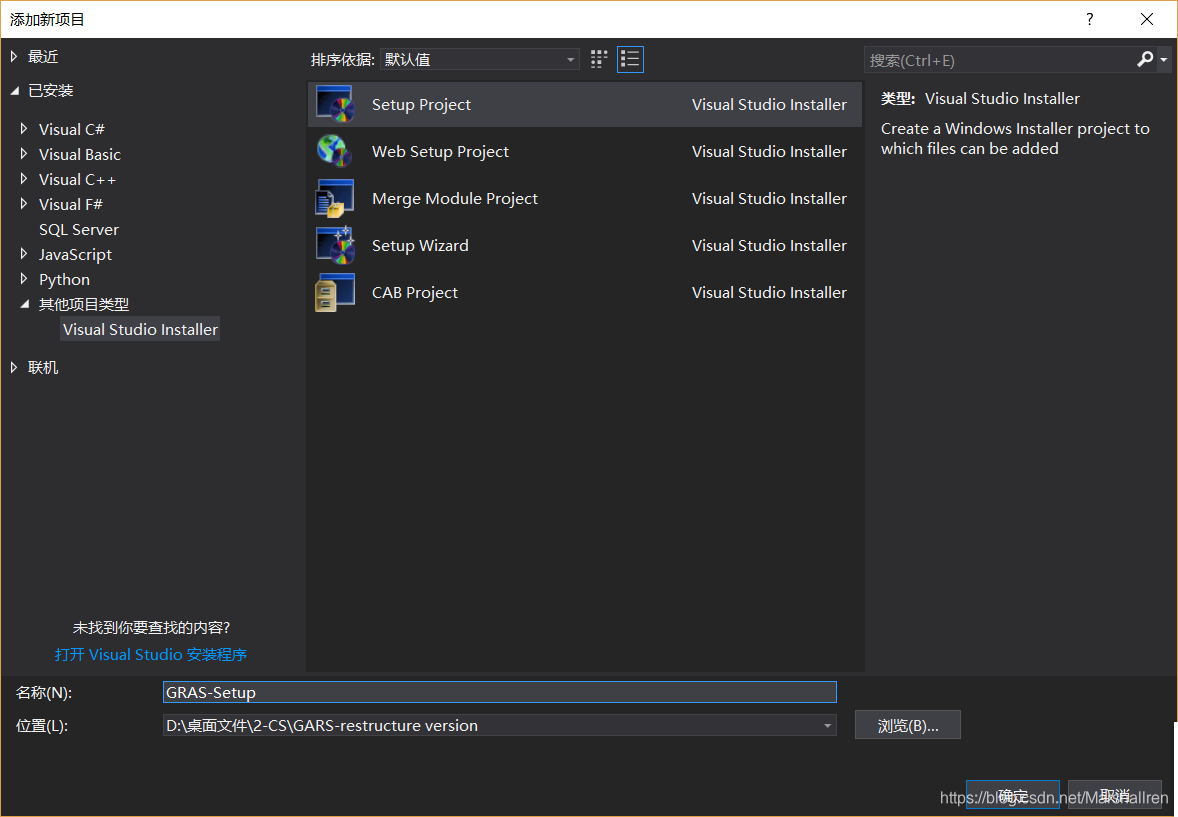Select the Visual F# category label
This screenshot has height=817, width=1178.
[x=71, y=204]
